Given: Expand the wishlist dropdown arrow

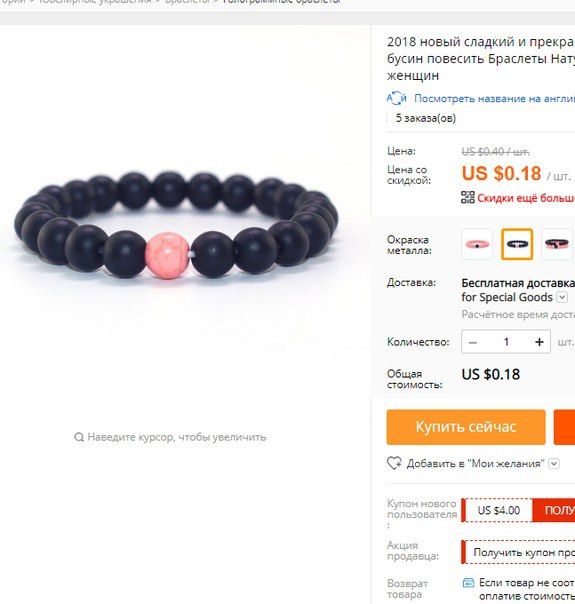Looking at the screenshot, I should pyautogui.click(x=554, y=463).
